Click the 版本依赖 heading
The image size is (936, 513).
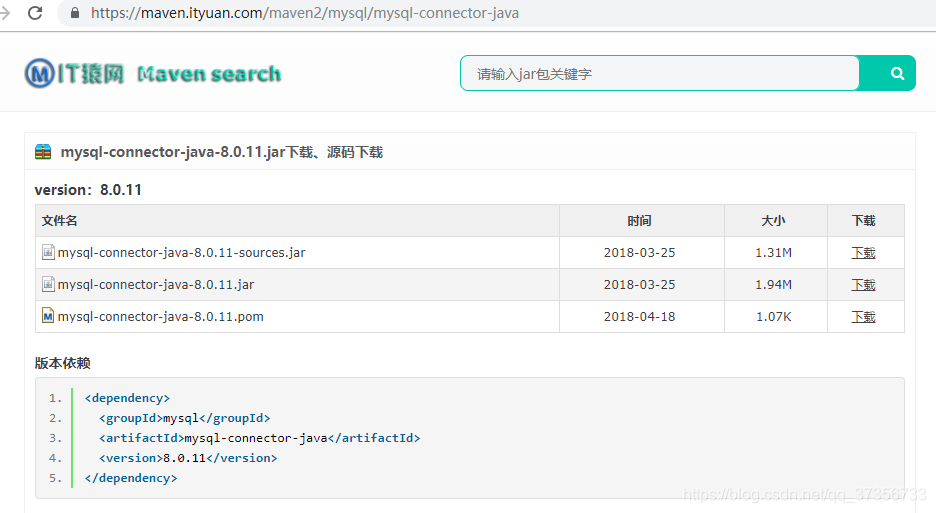(x=63, y=363)
